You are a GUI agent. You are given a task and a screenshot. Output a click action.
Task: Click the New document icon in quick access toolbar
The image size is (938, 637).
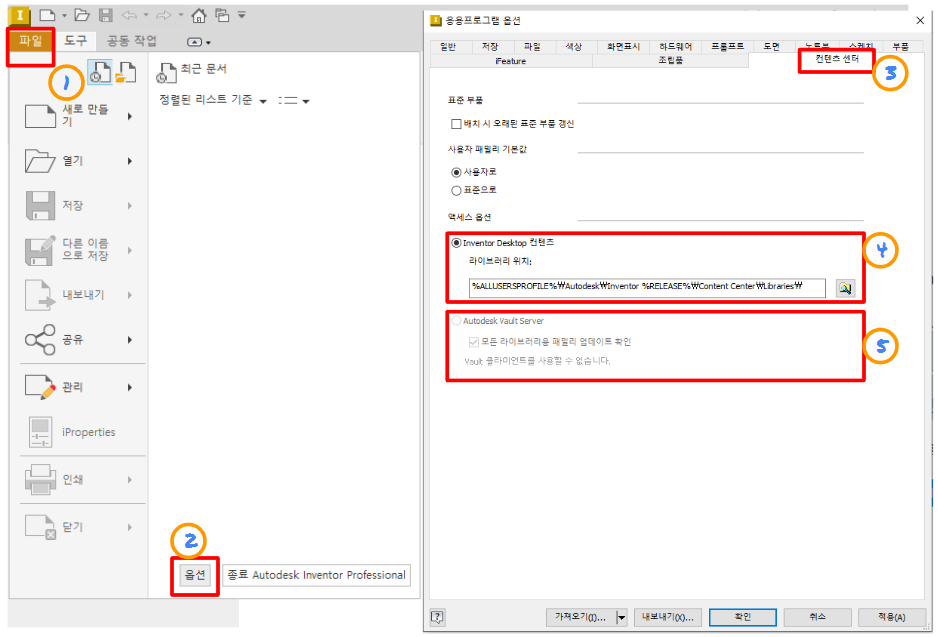coord(47,16)
